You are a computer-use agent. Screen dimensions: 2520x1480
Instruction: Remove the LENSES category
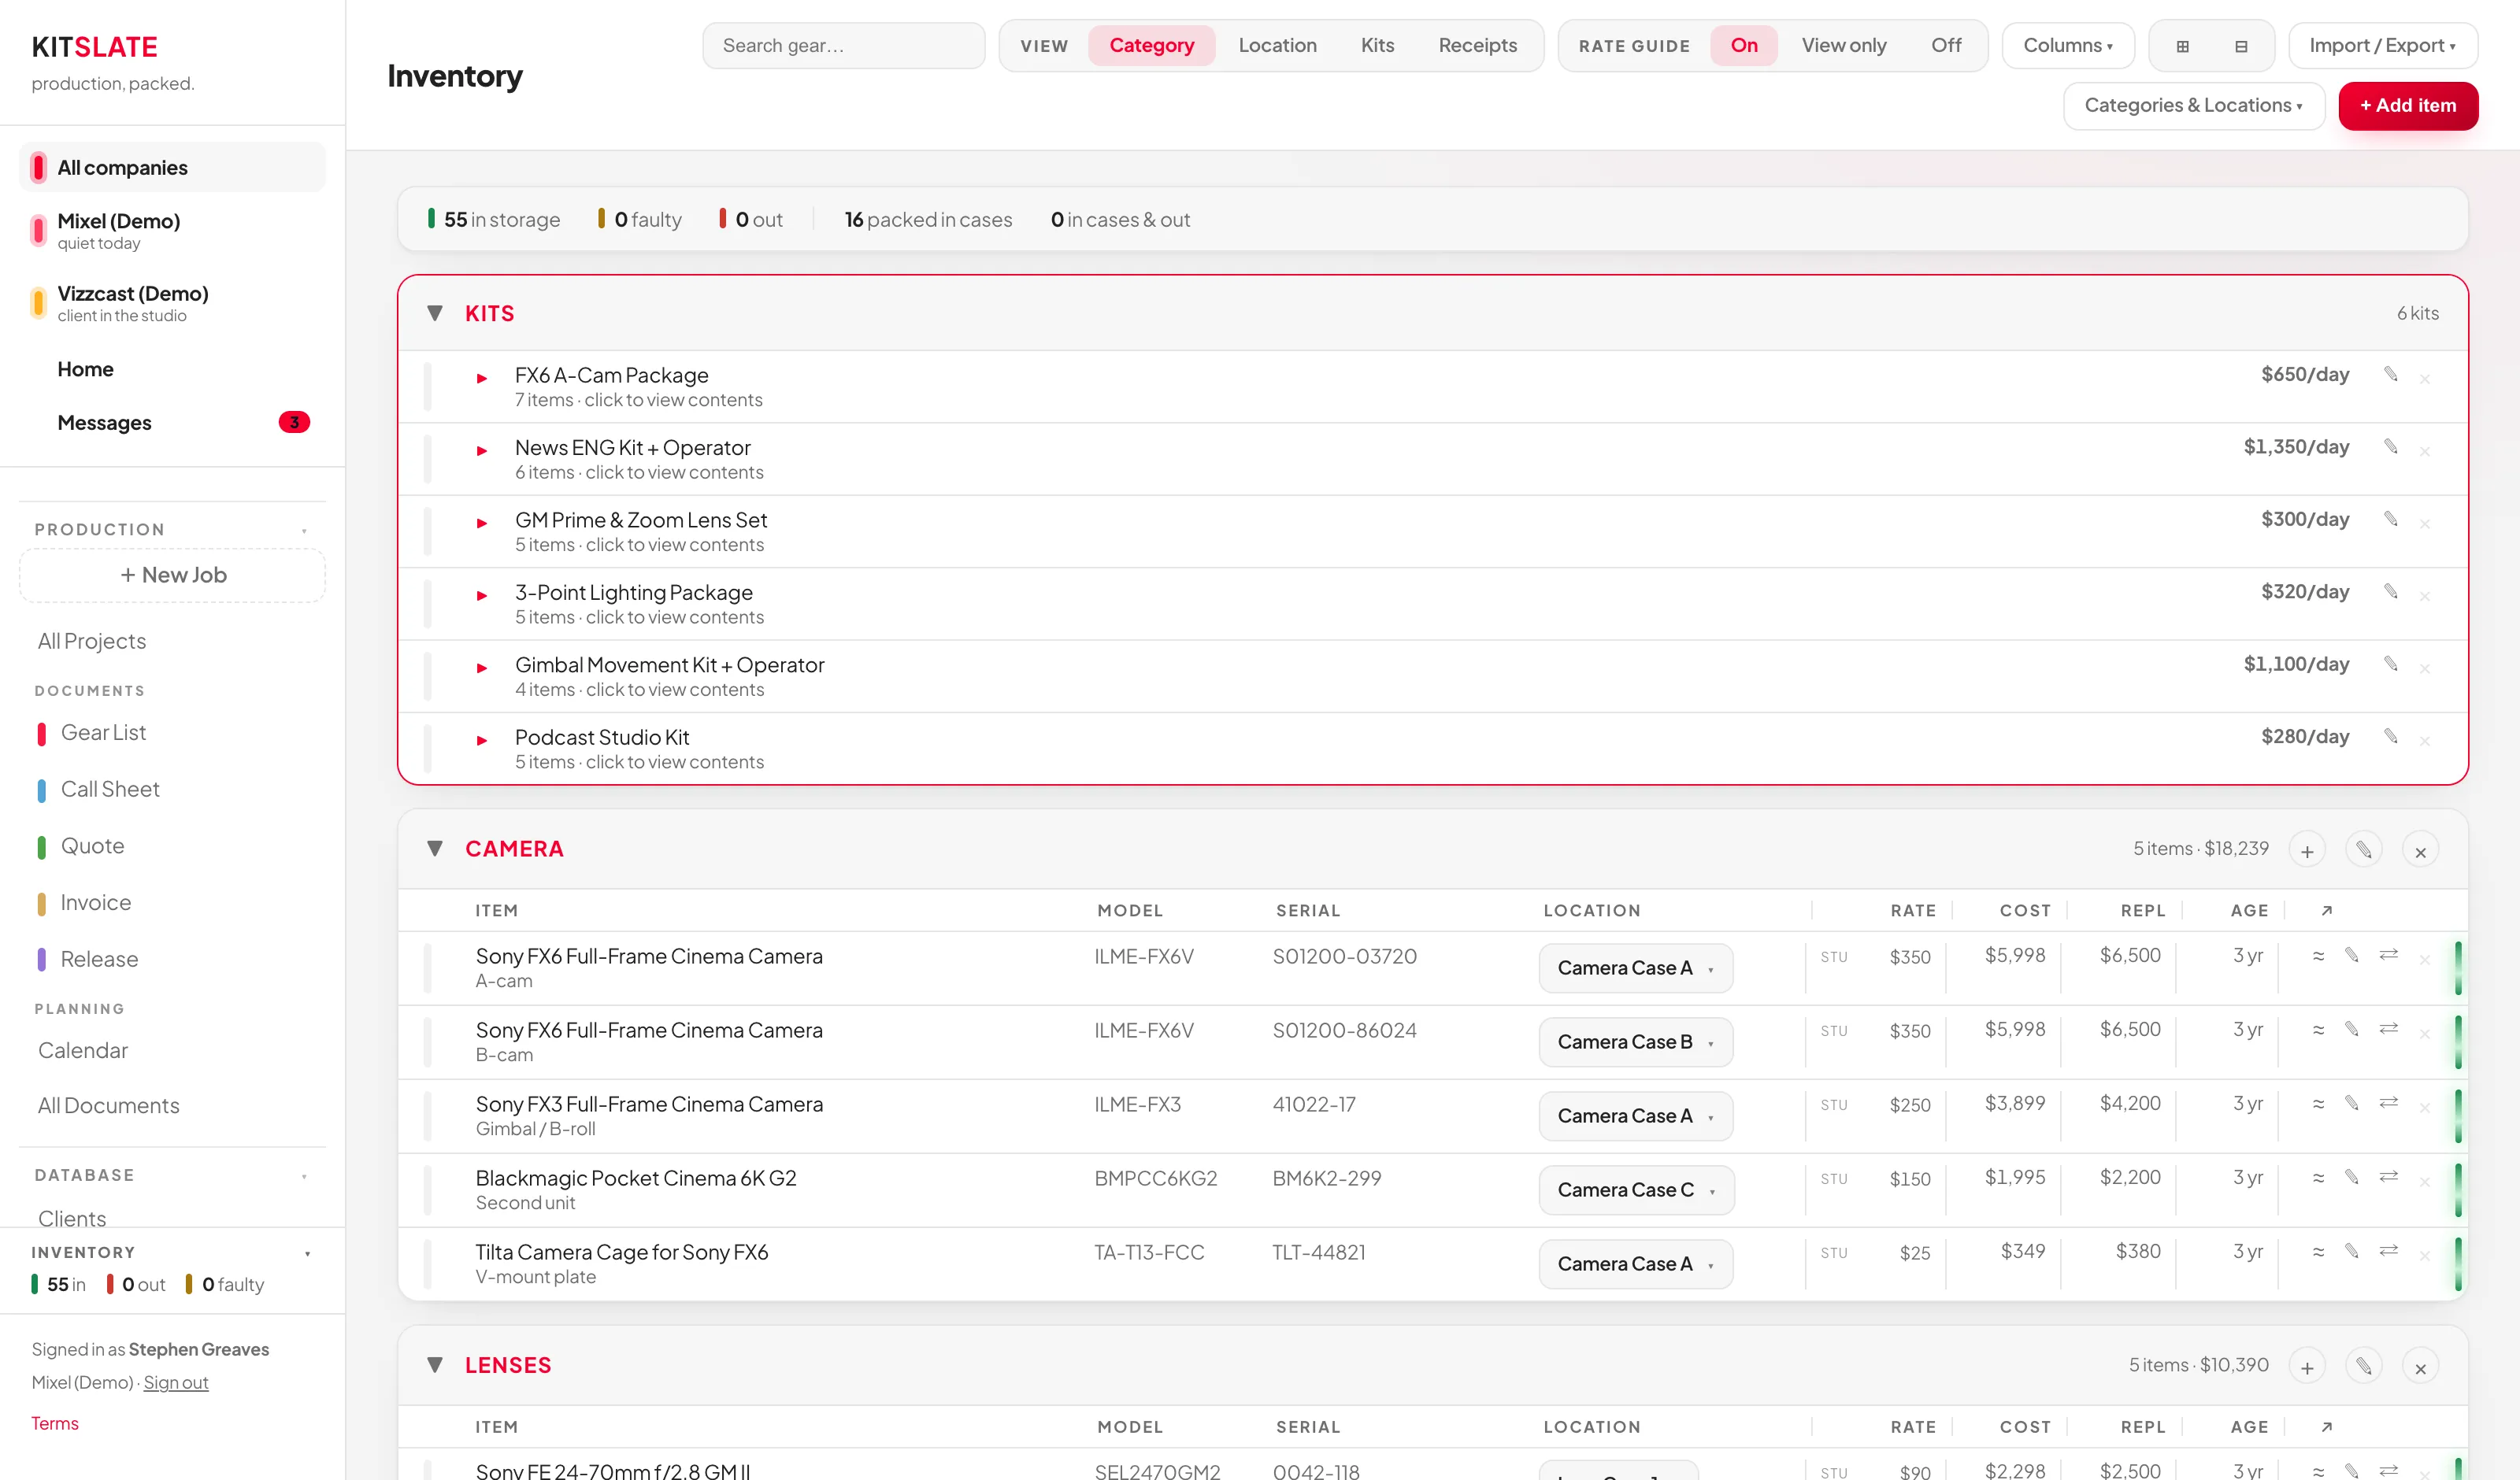2420,1366
